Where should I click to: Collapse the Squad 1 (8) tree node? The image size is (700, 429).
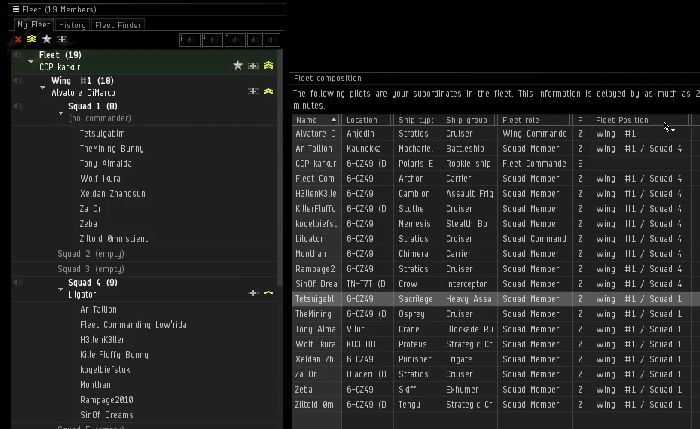click(x=61, y=113)
